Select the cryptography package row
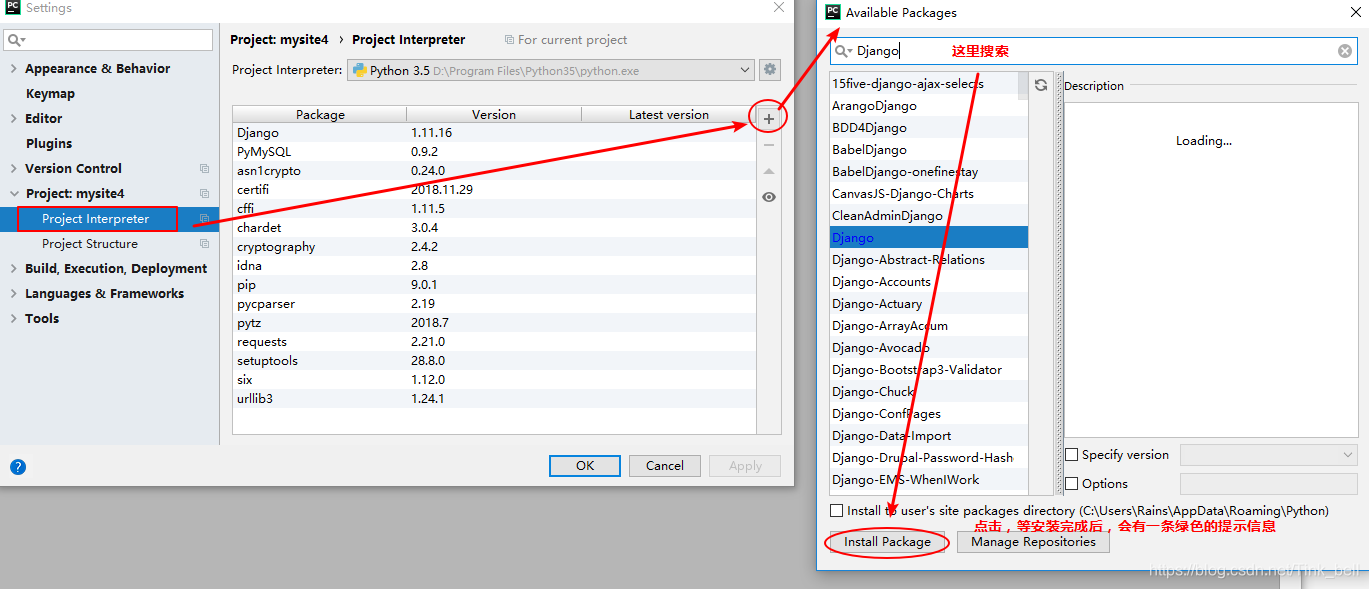1369x589 pixels. [494, 247]
